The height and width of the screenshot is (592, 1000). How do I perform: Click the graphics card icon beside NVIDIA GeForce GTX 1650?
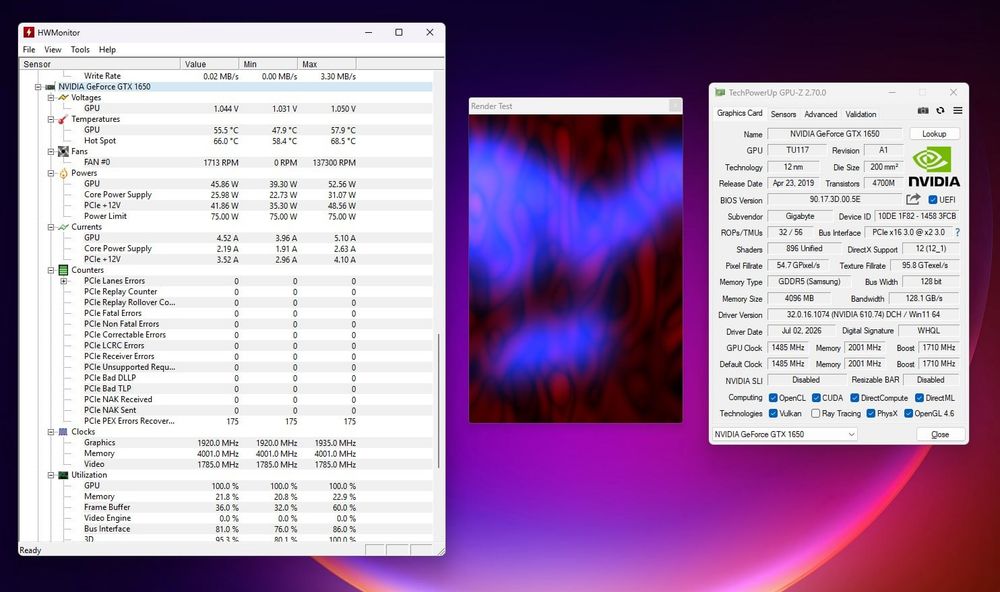coord(50,87)
